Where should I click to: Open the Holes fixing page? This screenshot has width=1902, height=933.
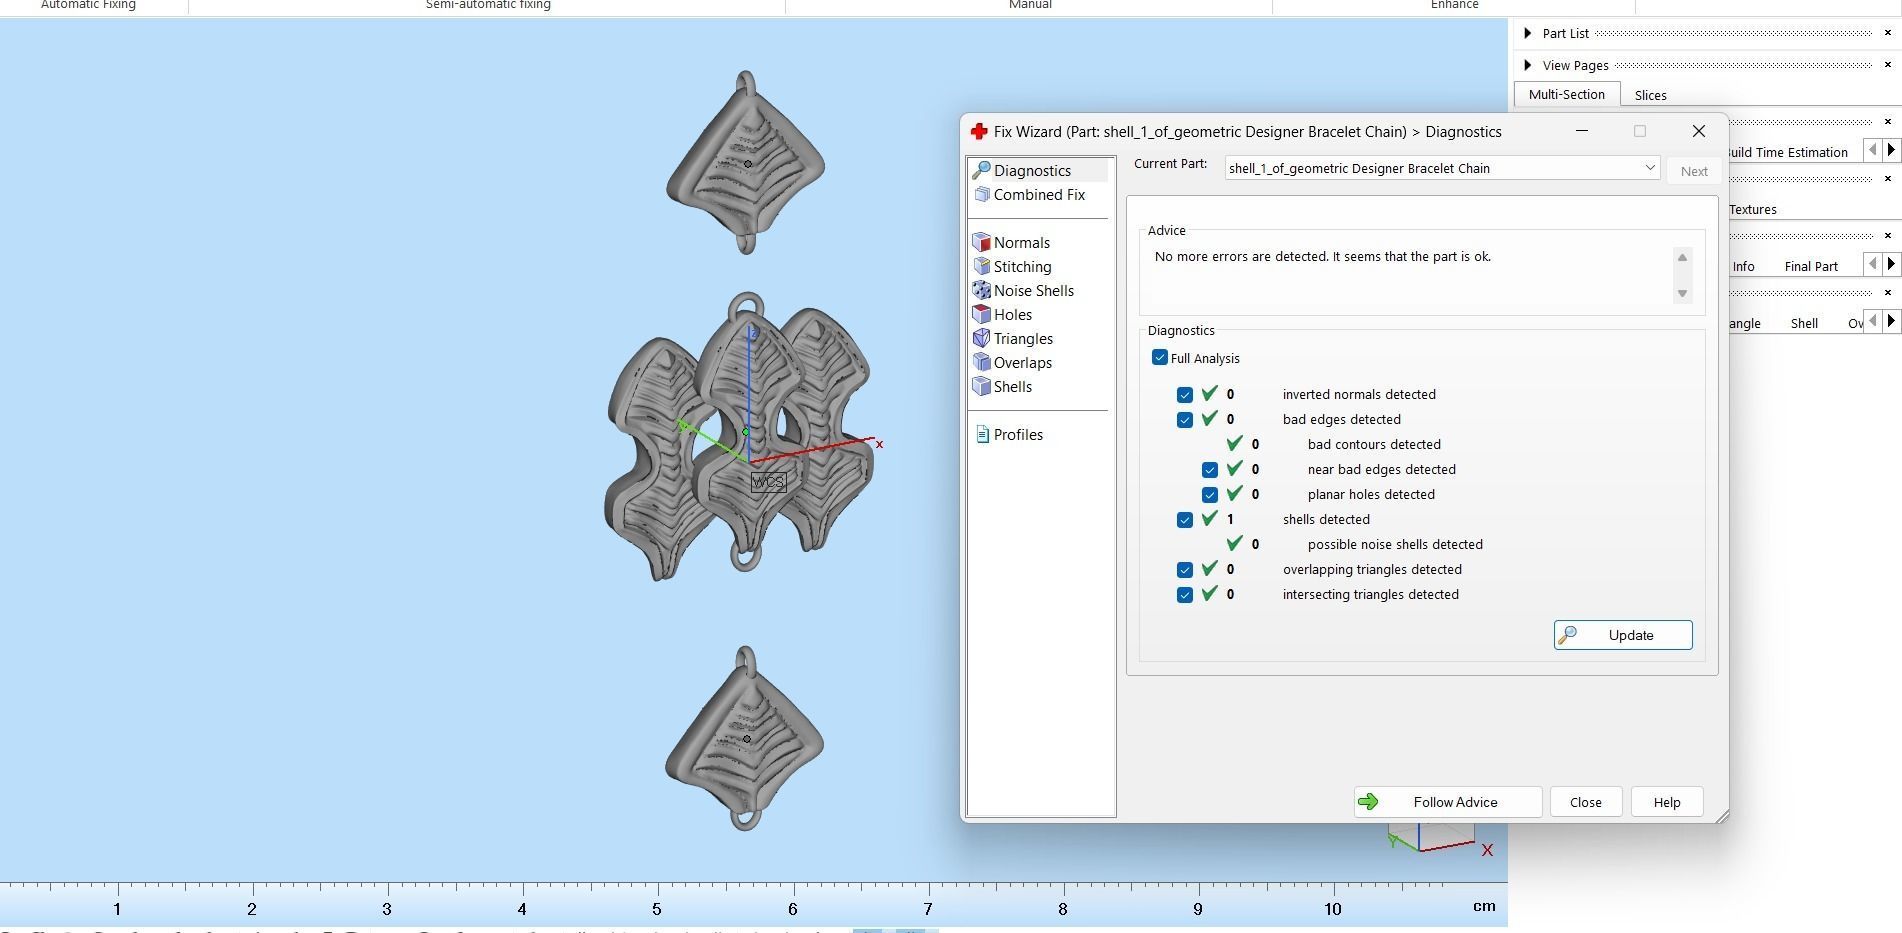(1012, 315)
